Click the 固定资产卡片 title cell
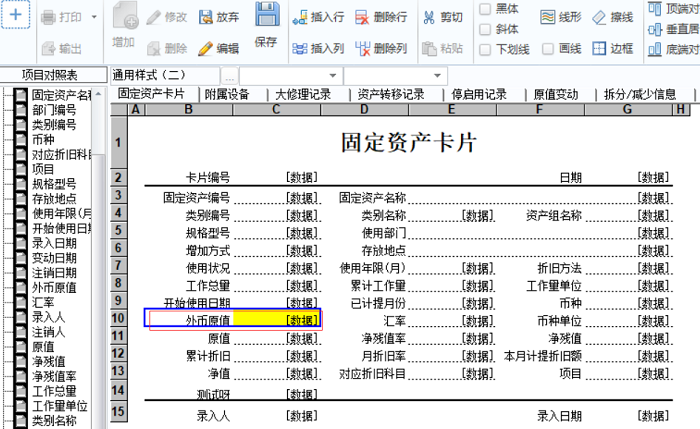700x429 pixels. pyautogui.click(x=408, y=143)
